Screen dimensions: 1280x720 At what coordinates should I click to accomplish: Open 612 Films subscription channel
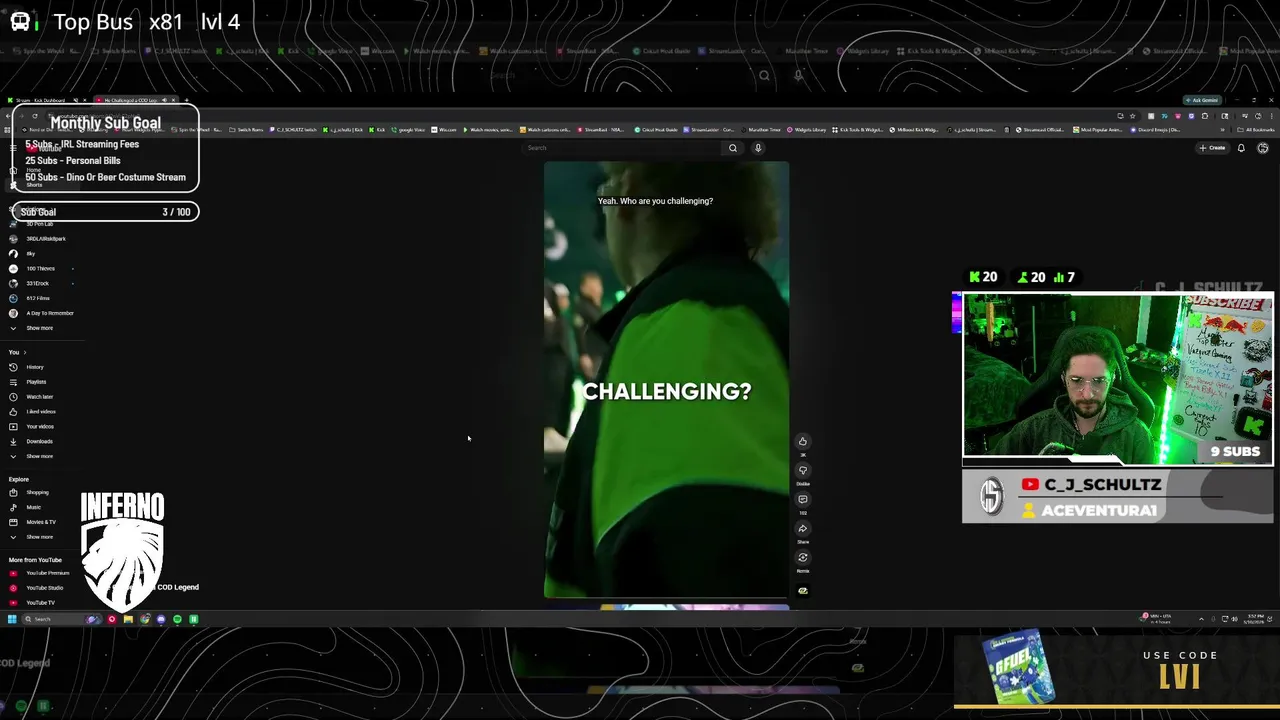tap(40, 298)
